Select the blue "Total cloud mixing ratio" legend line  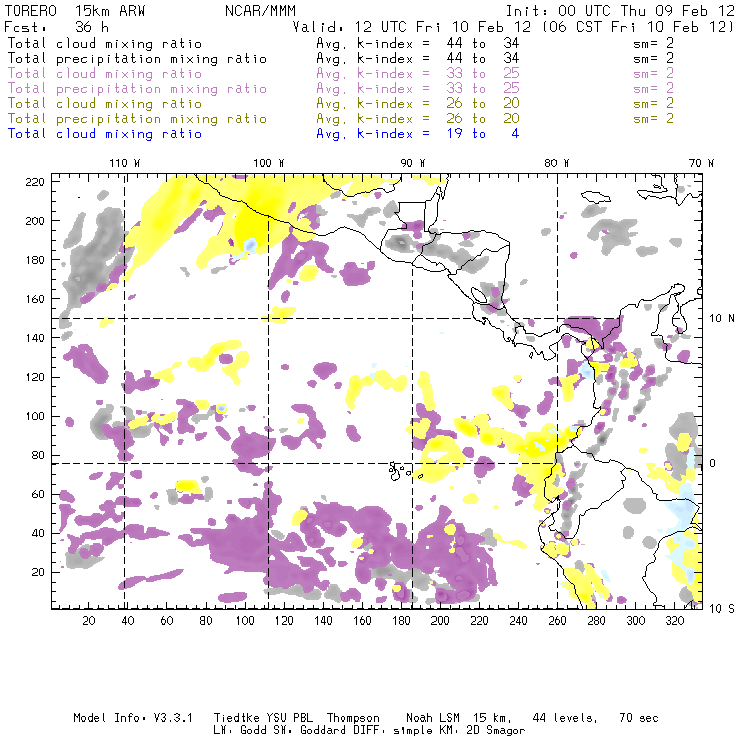(105, 134)
